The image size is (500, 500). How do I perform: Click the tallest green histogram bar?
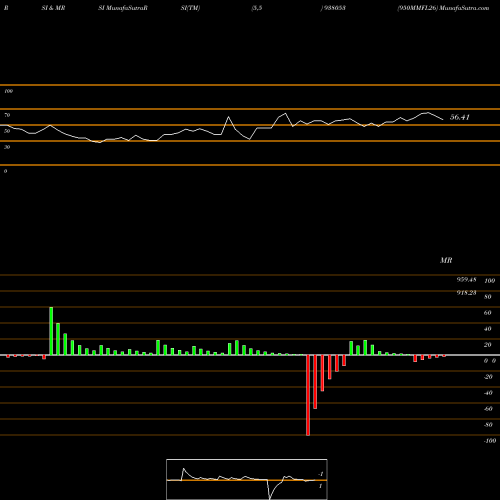coord(51,331)
